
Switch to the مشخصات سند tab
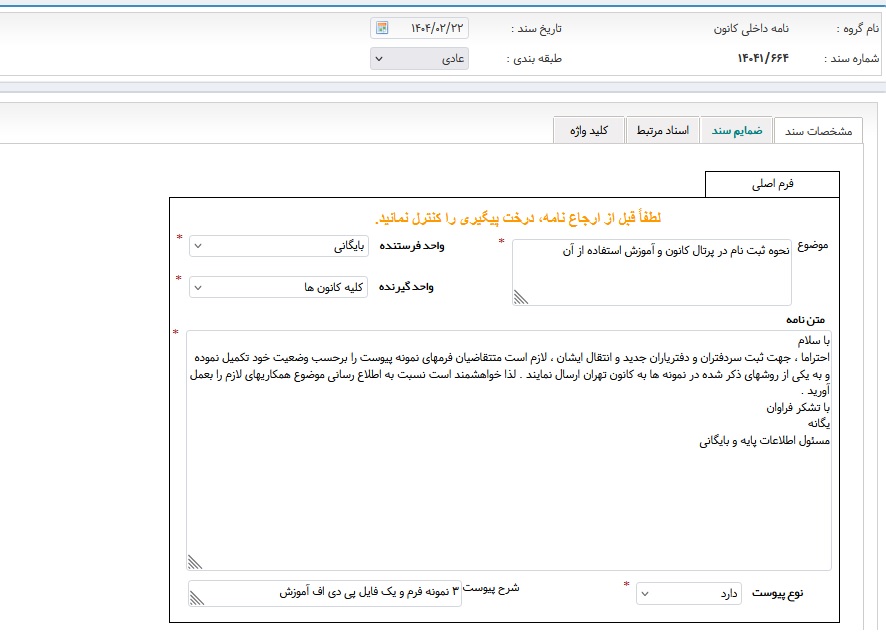818,131
